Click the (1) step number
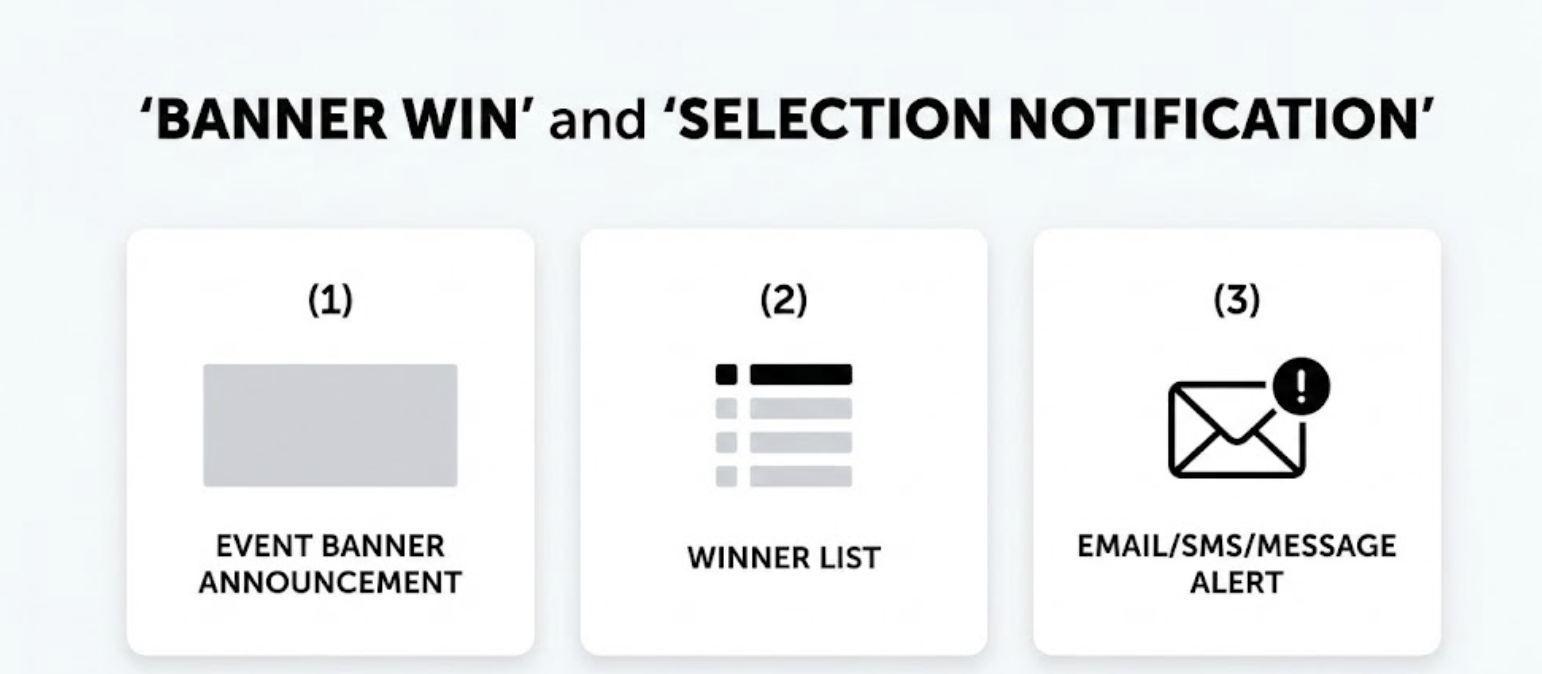Screen dimensions: 1542x674 (330, 299)
